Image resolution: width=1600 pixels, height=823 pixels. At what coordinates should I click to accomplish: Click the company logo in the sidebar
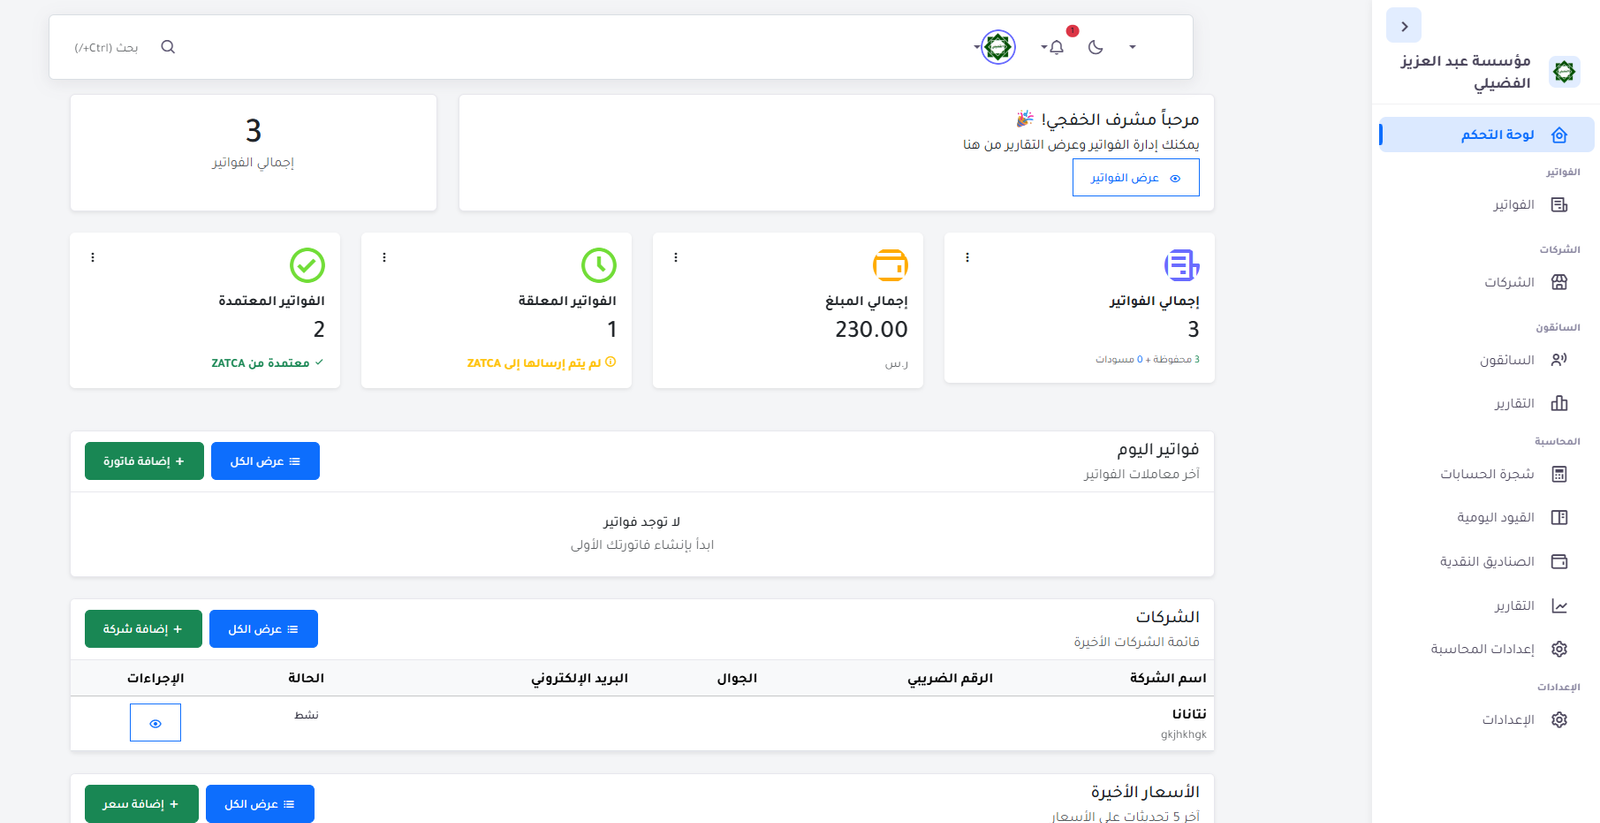[1564, 72]
